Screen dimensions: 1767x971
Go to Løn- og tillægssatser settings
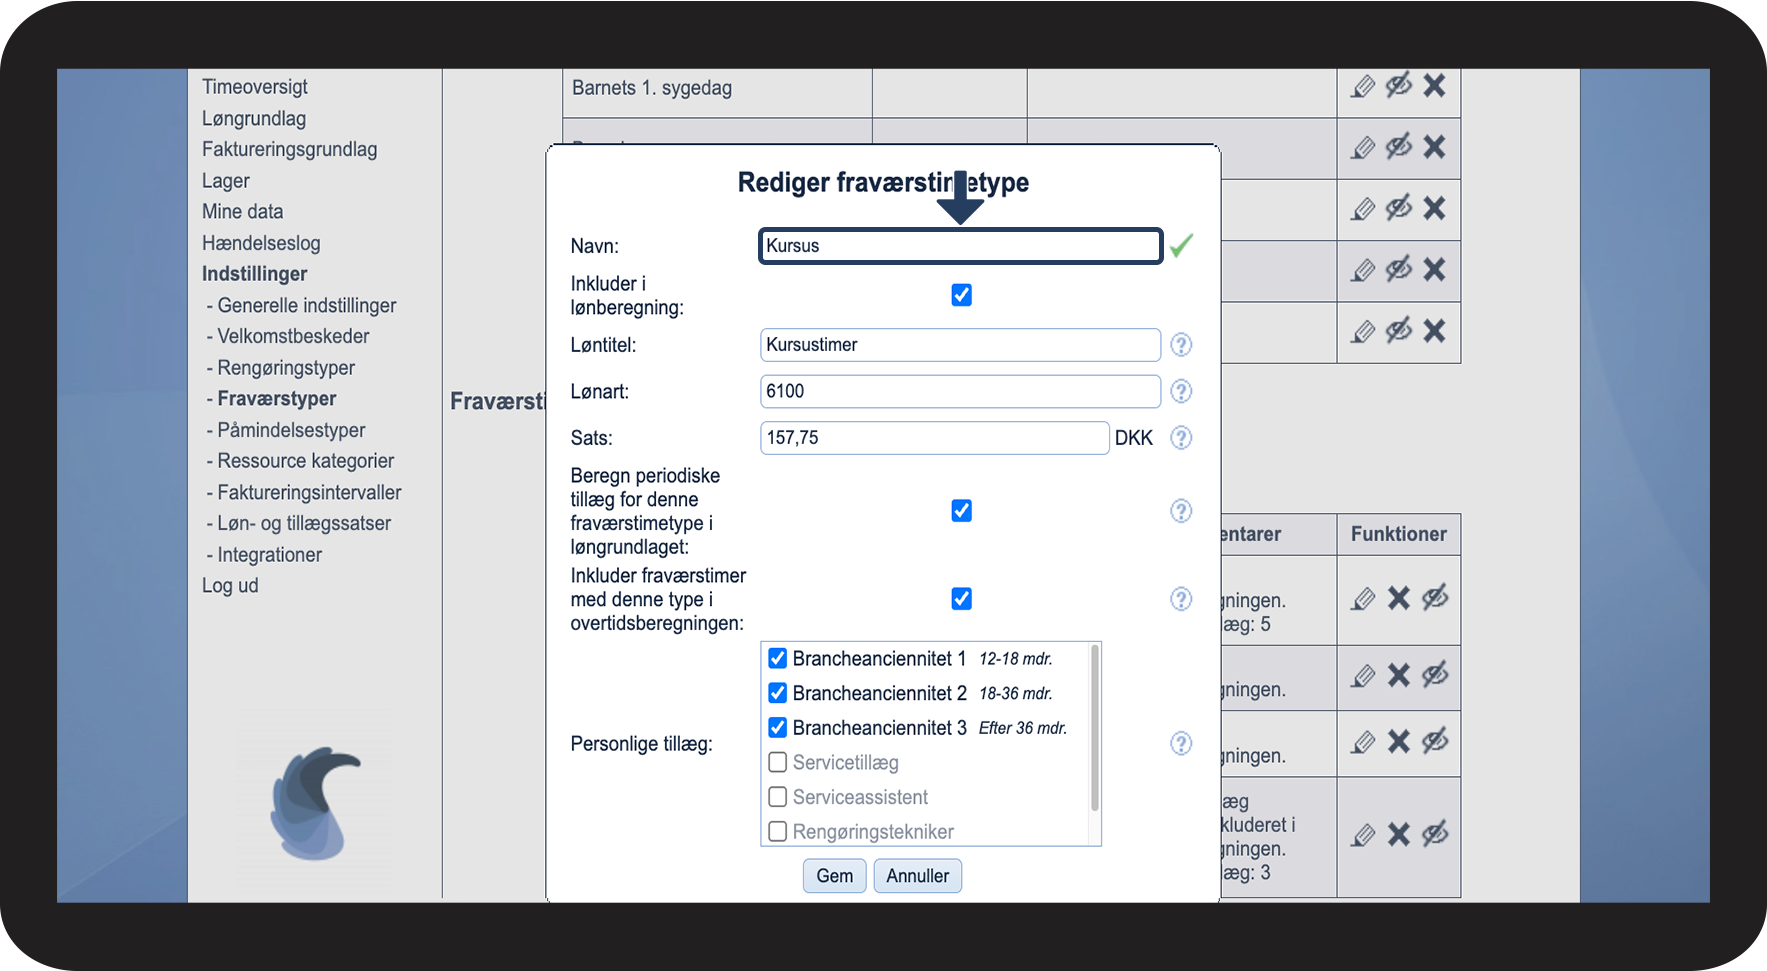[304, 524]
